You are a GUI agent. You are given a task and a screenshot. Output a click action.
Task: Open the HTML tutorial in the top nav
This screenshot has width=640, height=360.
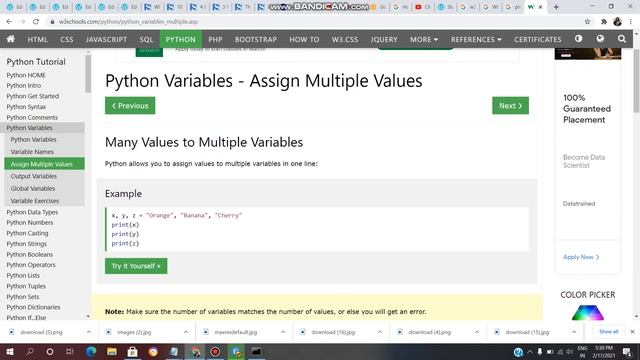click(x=38, y=39)
